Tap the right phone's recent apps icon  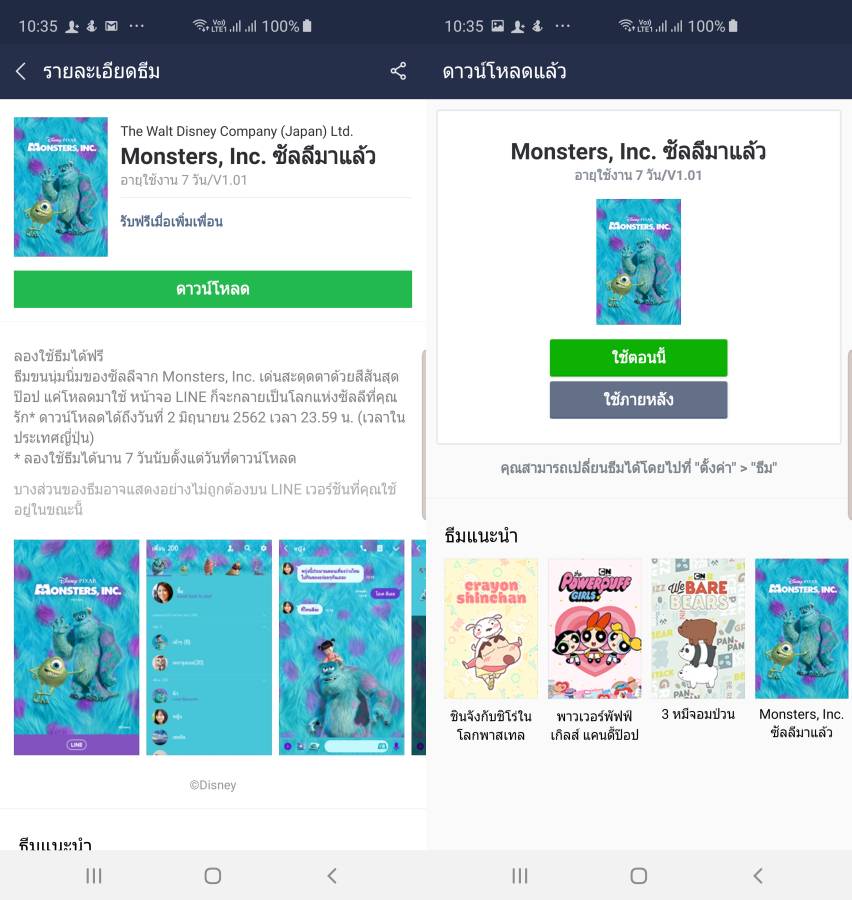coord(520,876)
